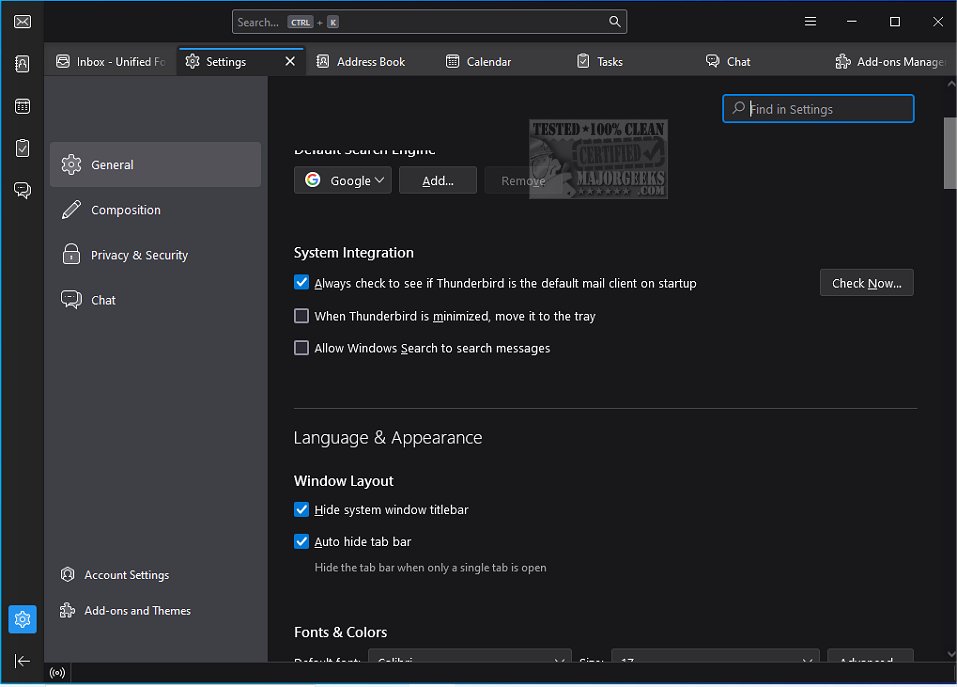Switch to the Calendar tab
957x687 pixels.
[x=488, y=62]
